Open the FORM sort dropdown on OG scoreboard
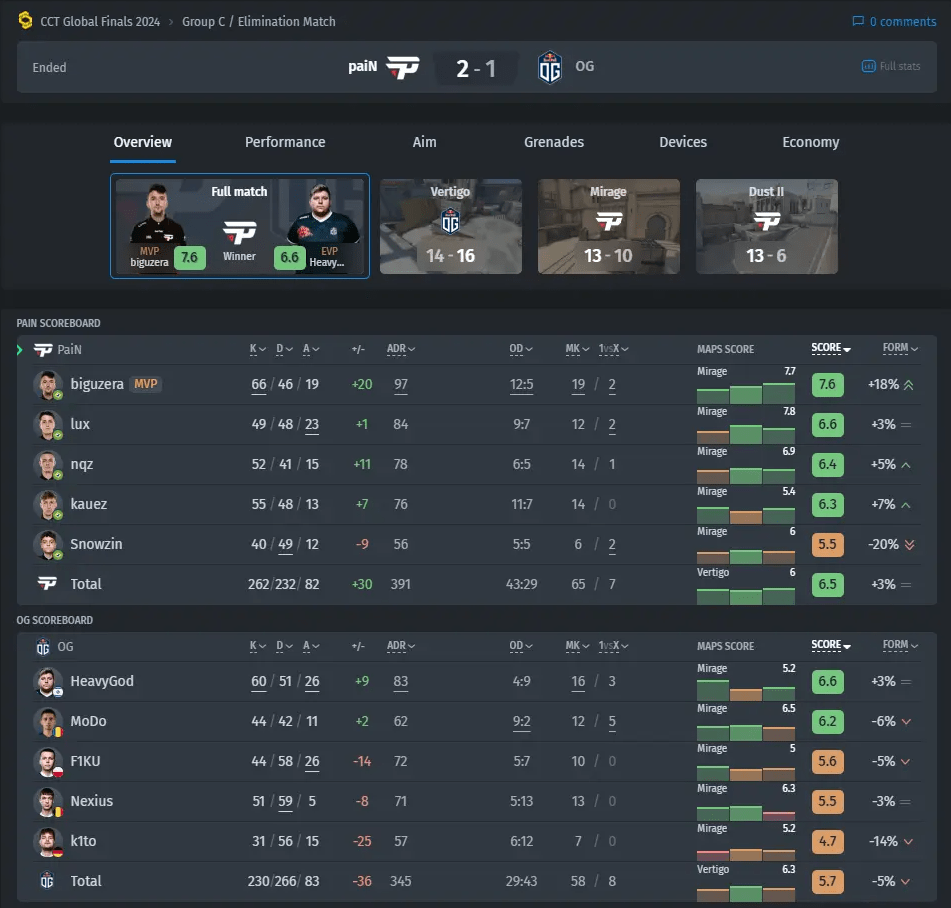The image size is (951, 908). [899, 646]
